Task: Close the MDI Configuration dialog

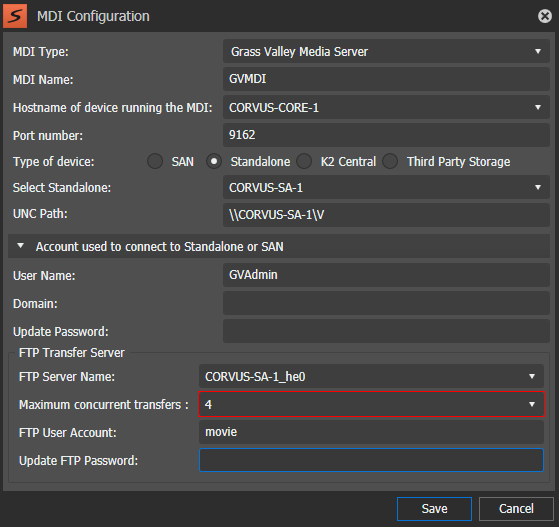Action: [545, 16]
